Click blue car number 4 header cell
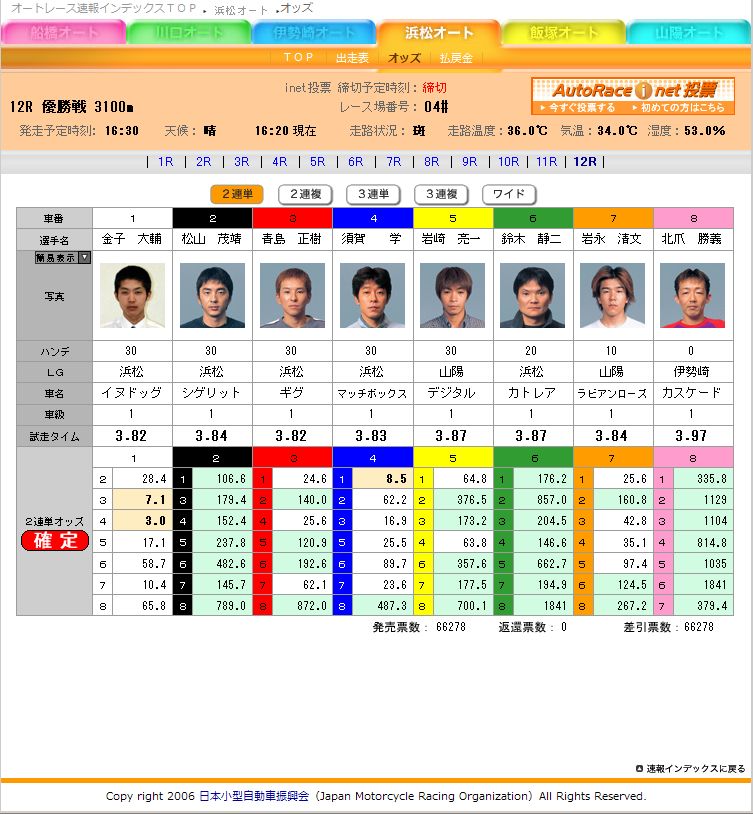Viewport: 753px width, 814px height. pyautogui.click(x=373, y=218)
